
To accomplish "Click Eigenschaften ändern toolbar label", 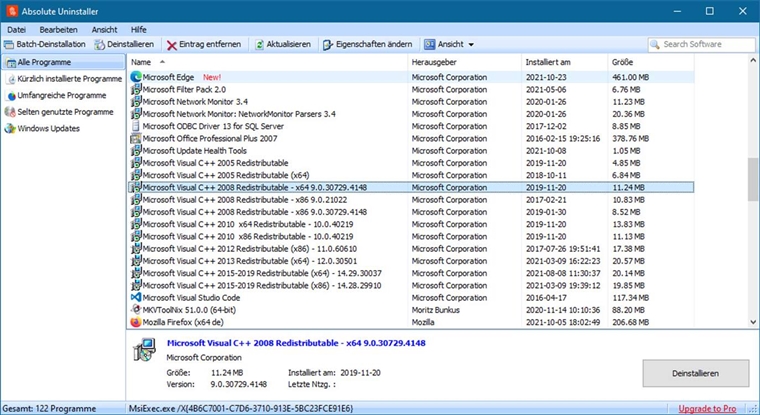I will (x=374, y=44).
